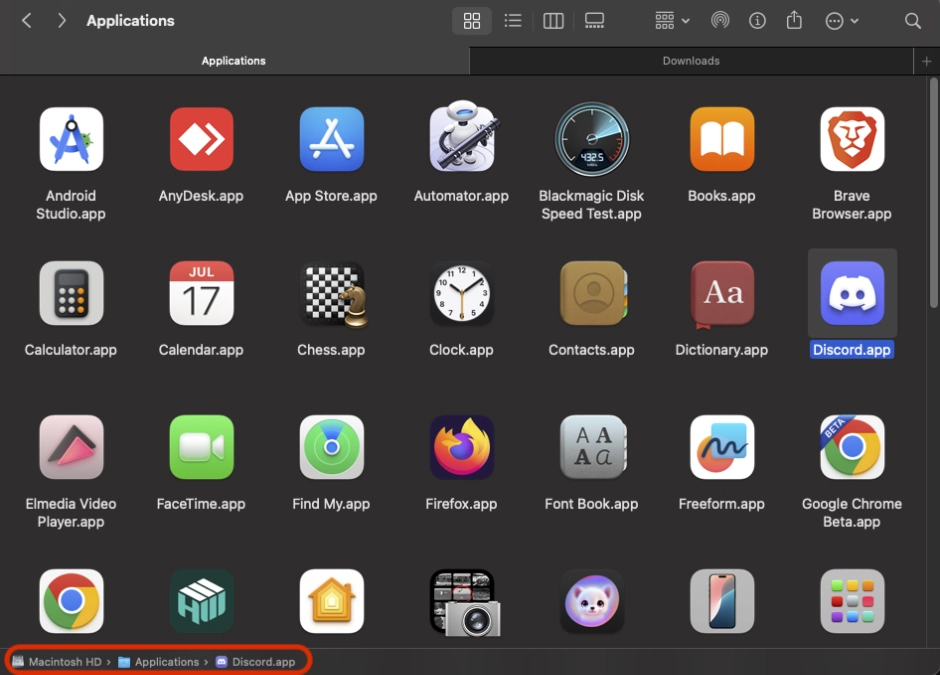
Task: Go back with the back arrow
Action: tap(26, 21)
